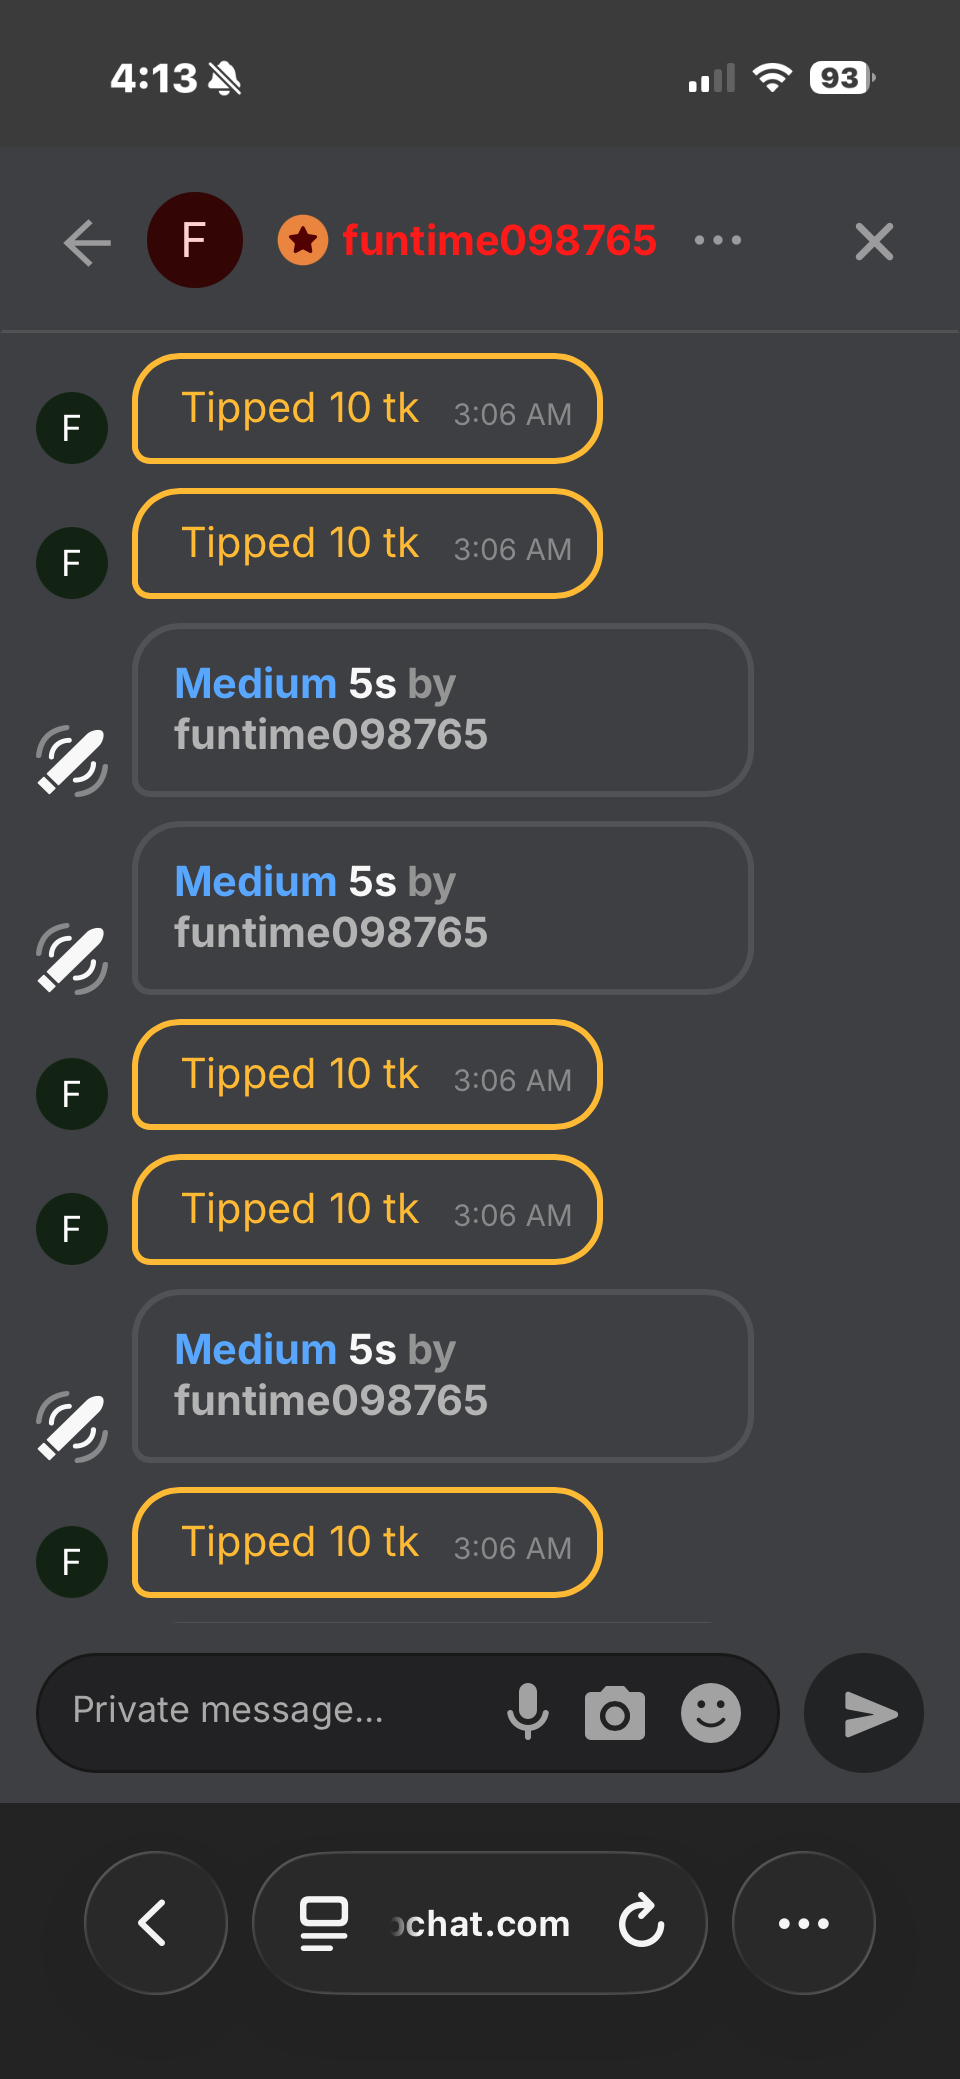Open the browser page tabs icon
This screenshot has height=2079, width=960.
324,1923
